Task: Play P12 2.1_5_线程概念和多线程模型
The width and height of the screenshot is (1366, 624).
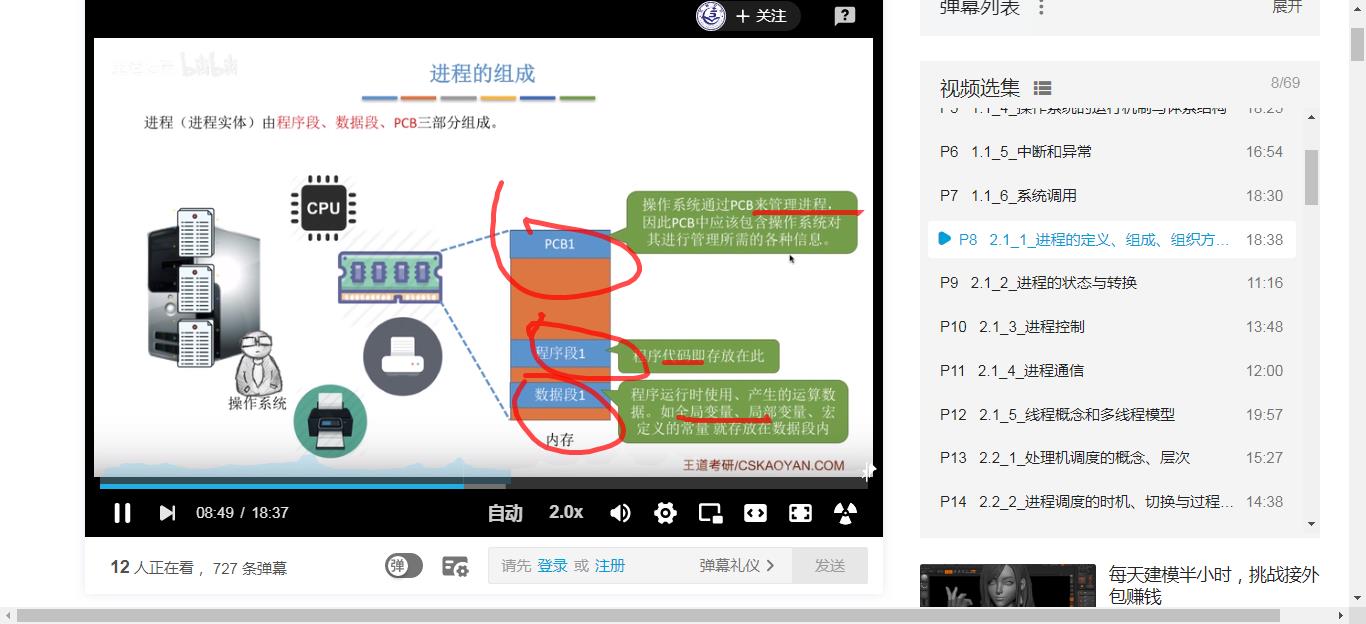Action: coord(1111,415)
